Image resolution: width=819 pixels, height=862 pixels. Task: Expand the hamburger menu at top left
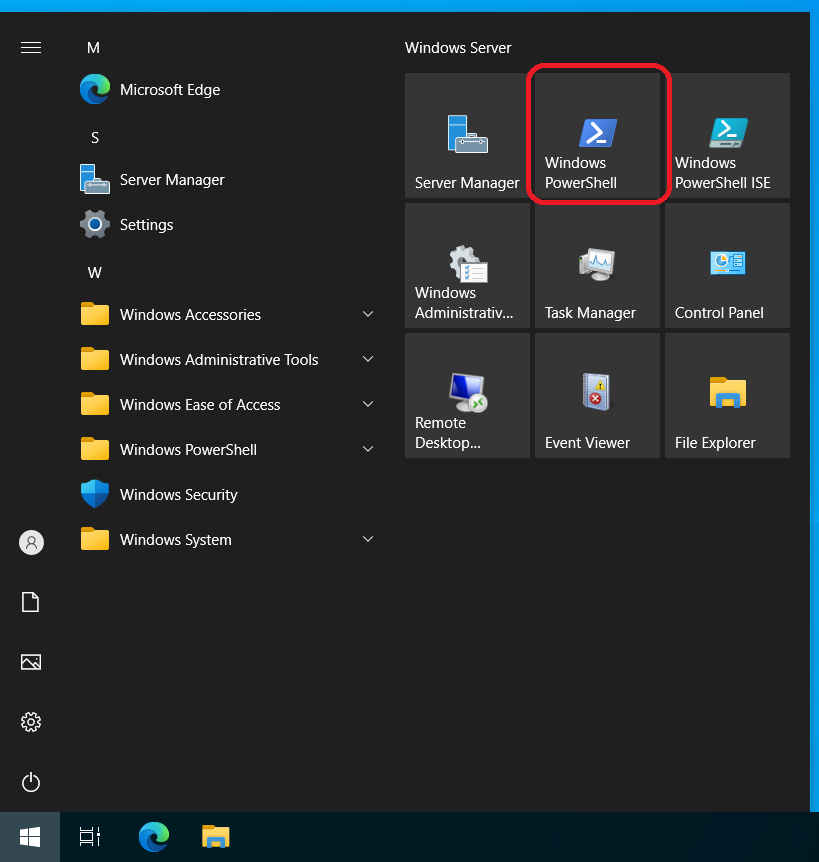click(x=31, y=48)
